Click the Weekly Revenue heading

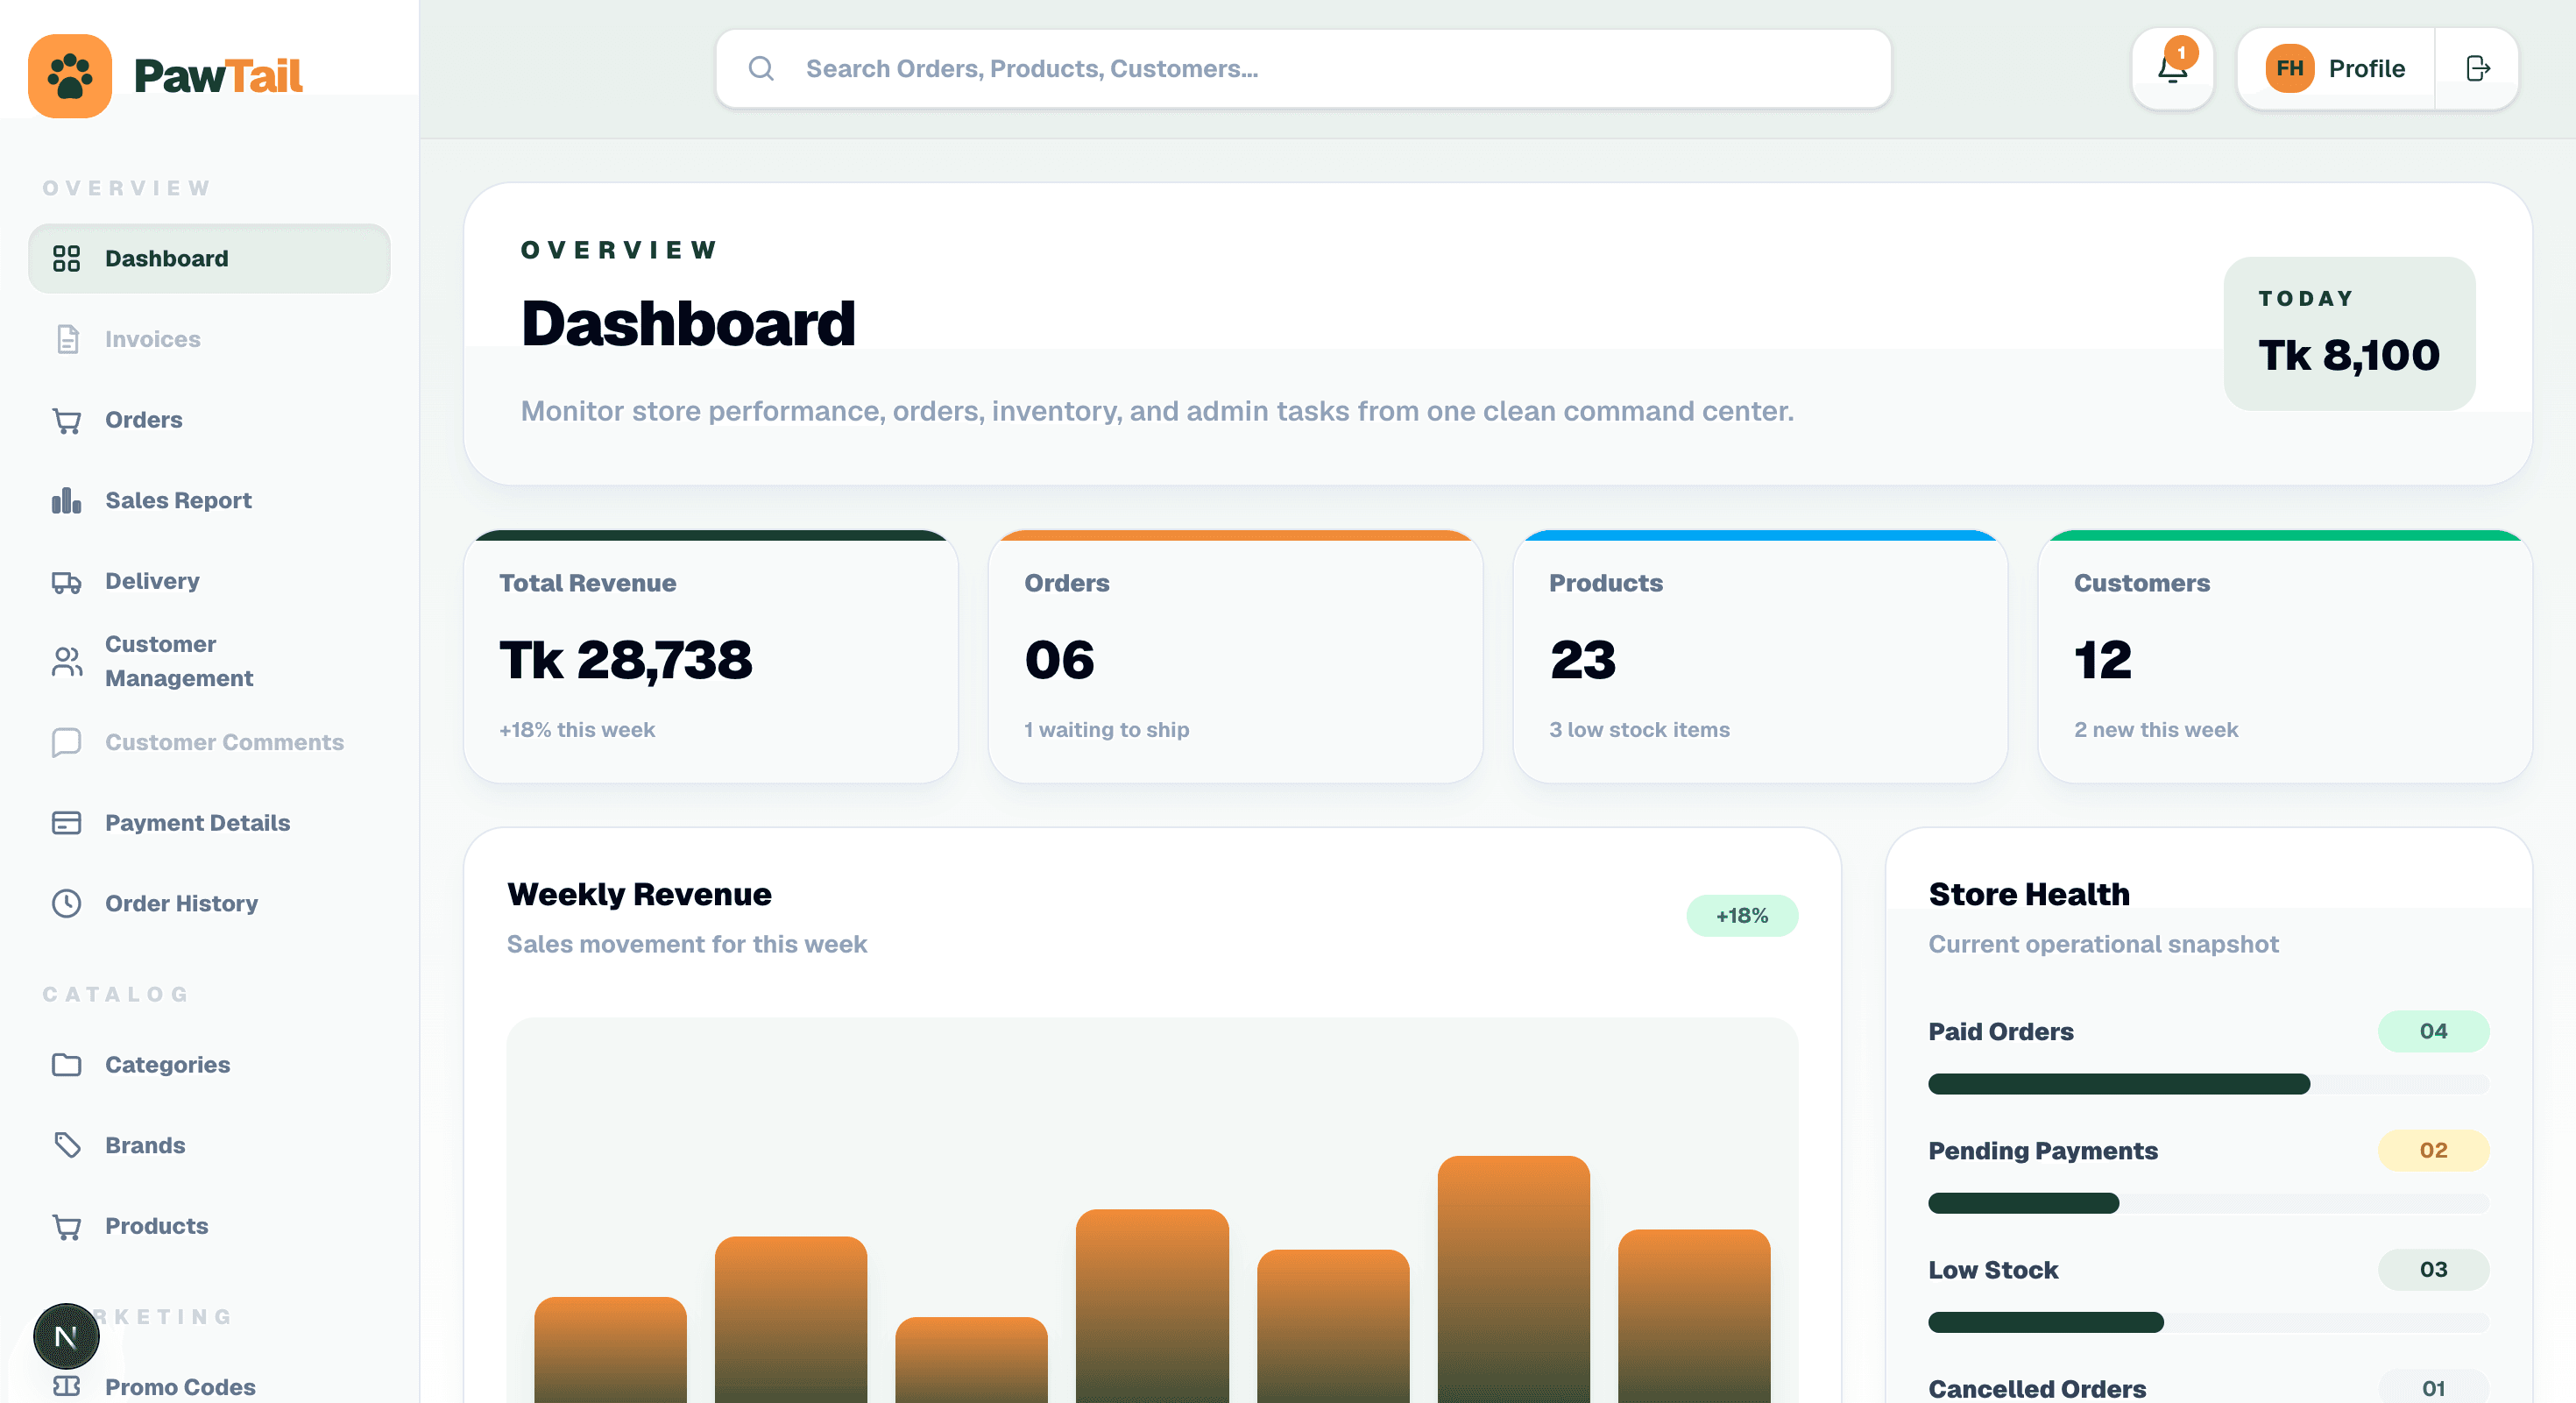pos(639,894)
